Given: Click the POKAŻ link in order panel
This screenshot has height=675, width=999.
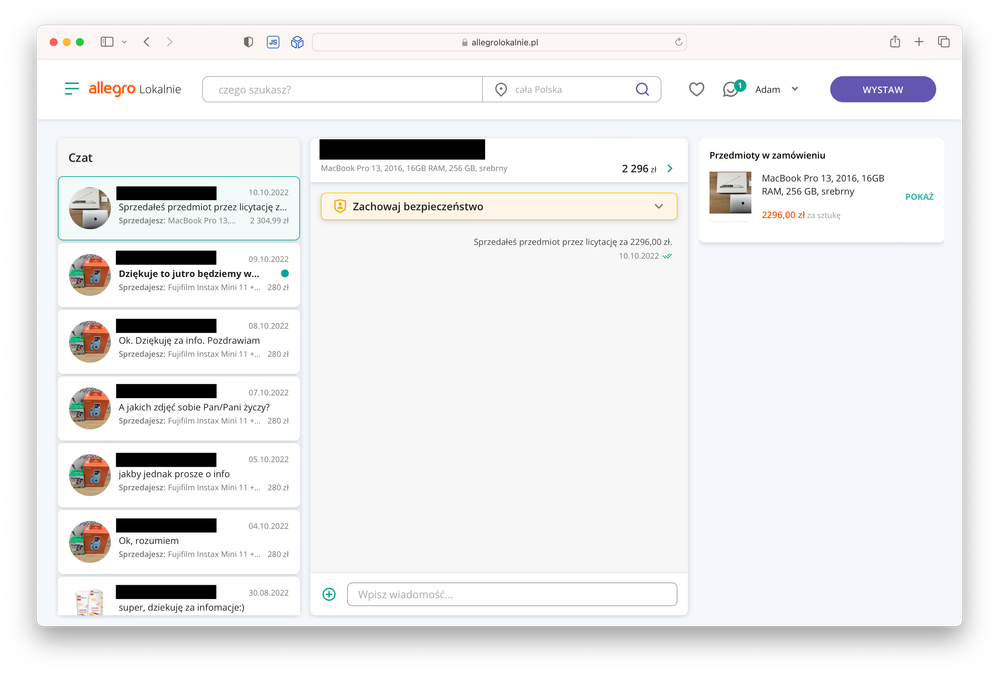Looking at the screenshot, I should (x=919, y=196).
